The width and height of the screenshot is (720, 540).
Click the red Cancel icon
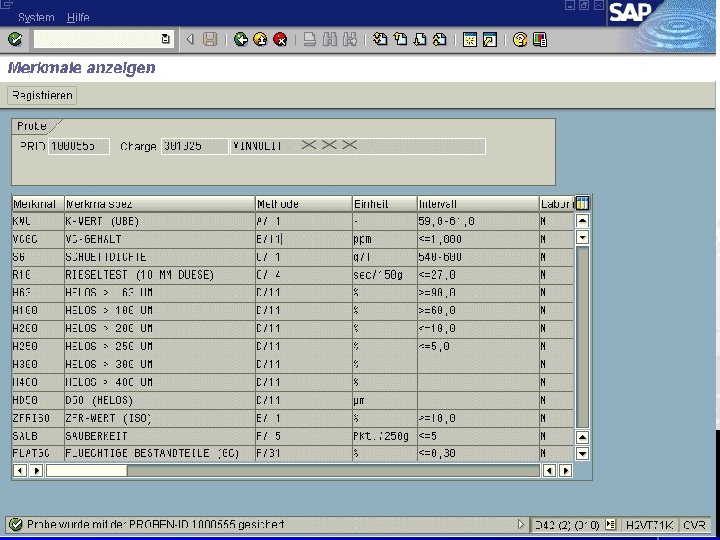click(x=280, y=39)
